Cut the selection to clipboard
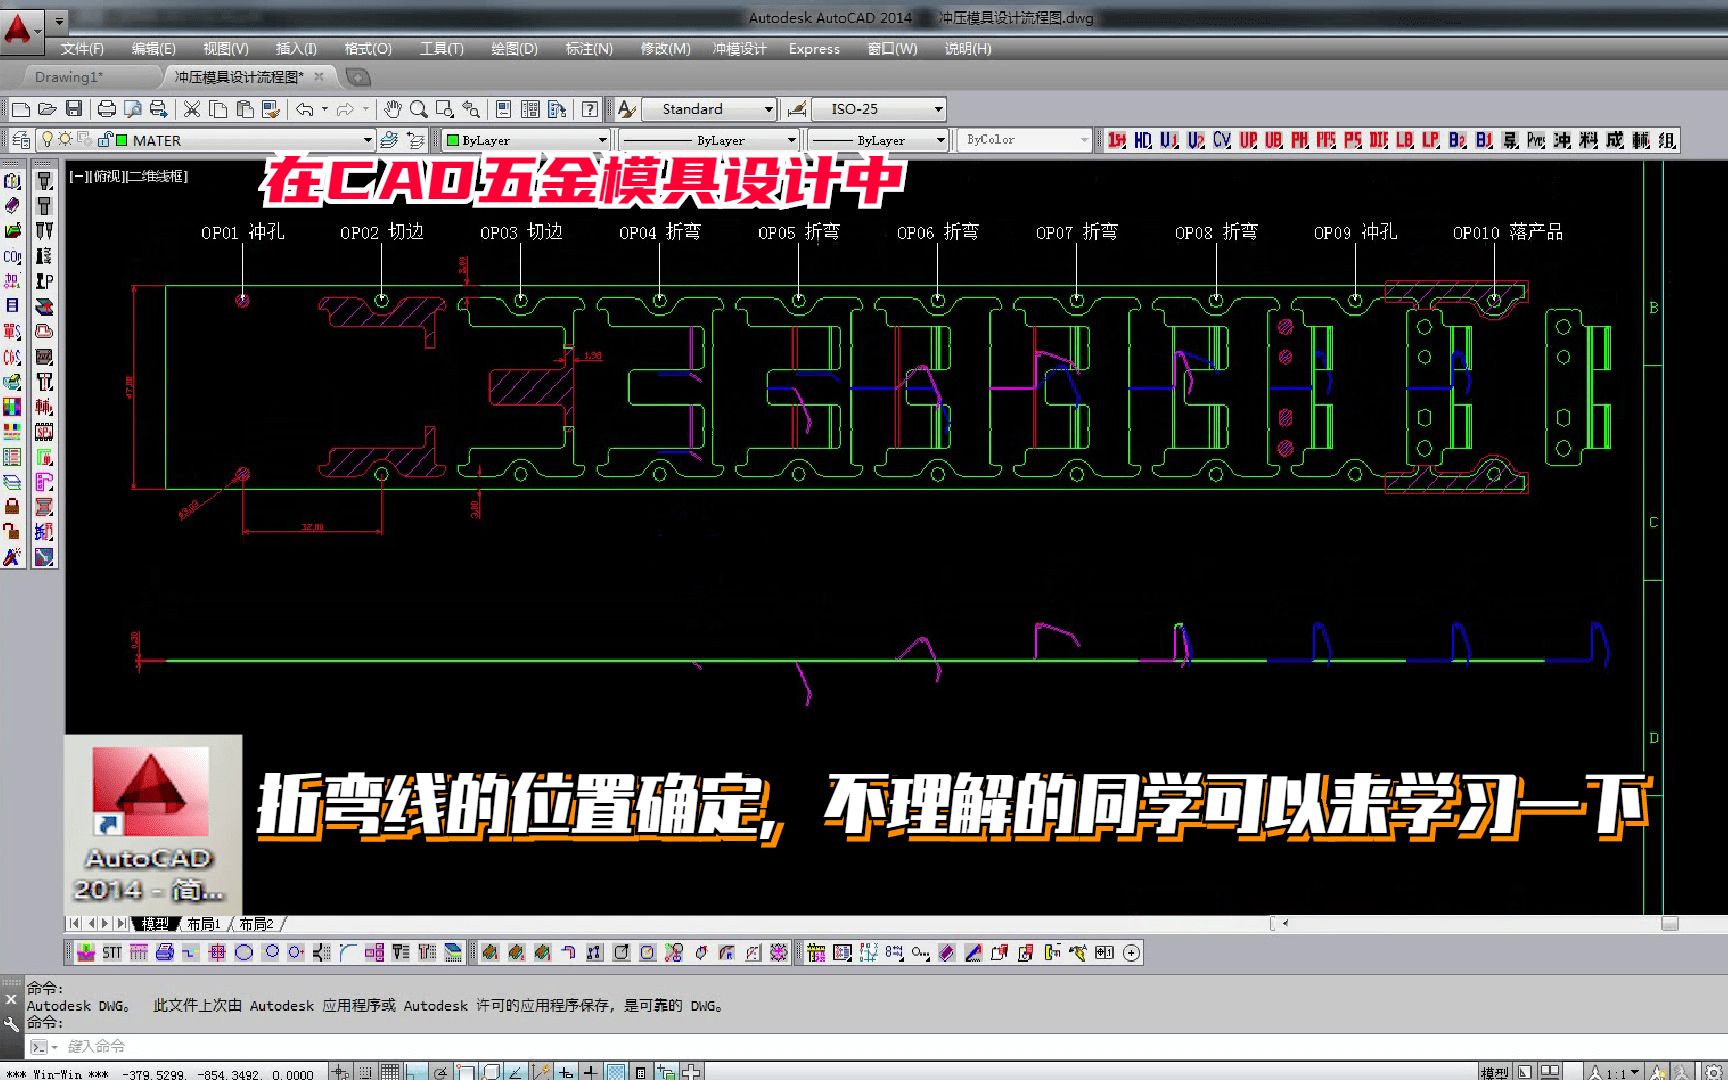 point(191,109)
